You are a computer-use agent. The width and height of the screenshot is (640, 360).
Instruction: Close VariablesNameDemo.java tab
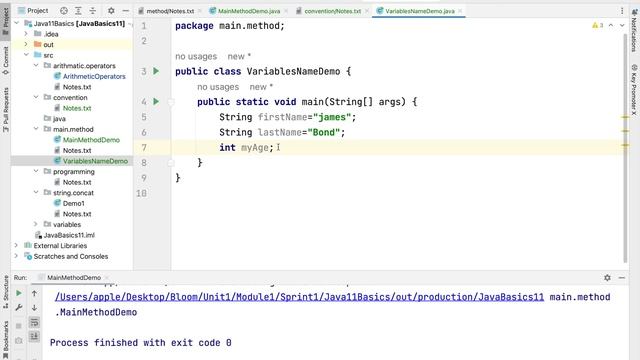pos(460,11)
